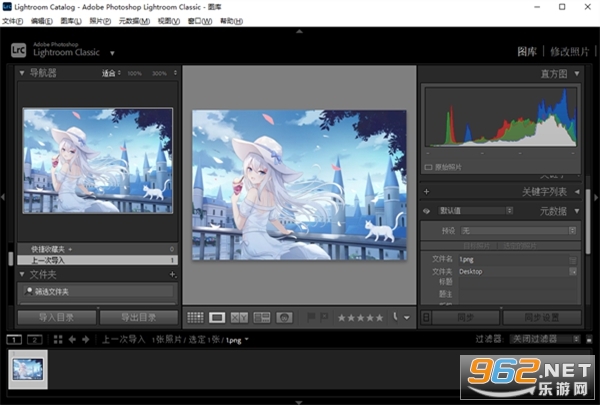Click the Lrc logo badge

[x=18, y=50]
